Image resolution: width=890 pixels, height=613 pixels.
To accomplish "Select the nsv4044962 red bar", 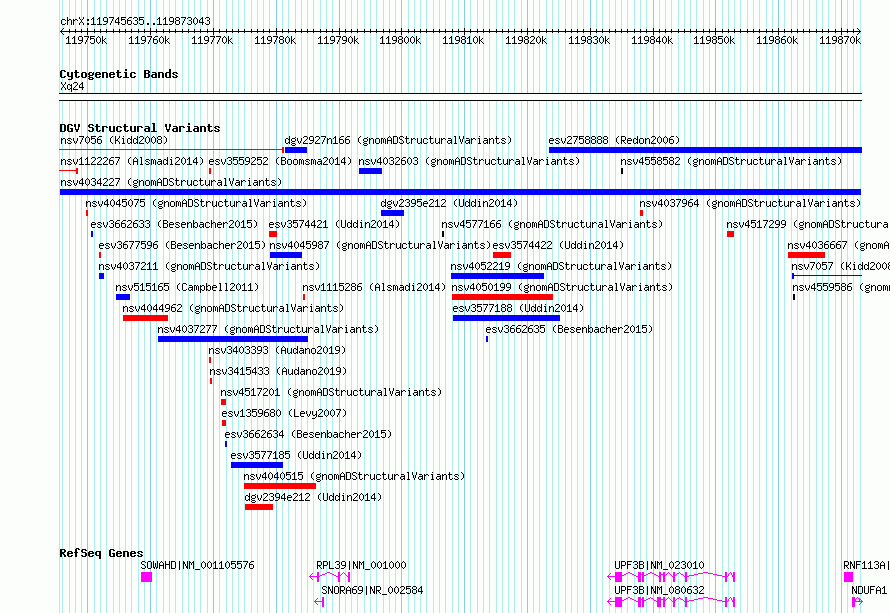I will 145,318.
